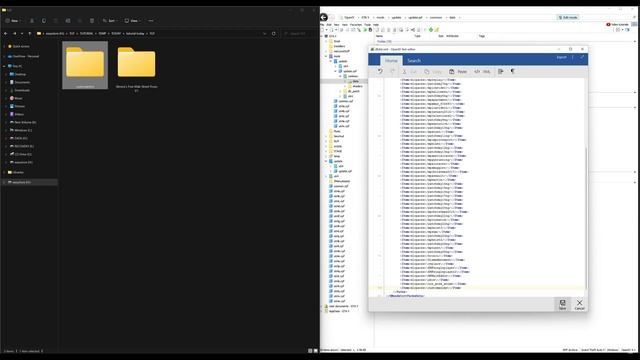The width and height of the screenshot is (640, 360).
Task: Open the See more ellipsis menu in Explorer
Action: pos(151,20)
